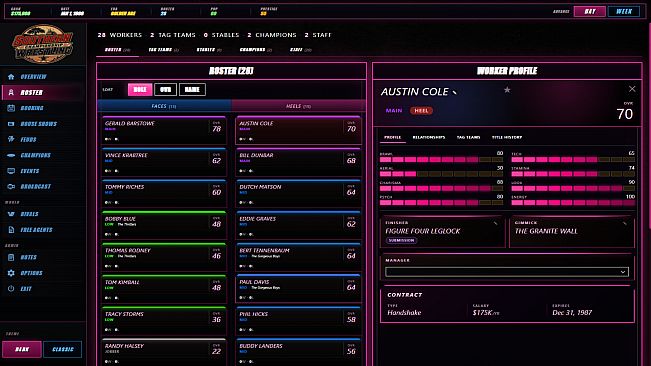Image resolution: width=651 pixels, height=366 pixels.
Task: Open the Overview home icon
Action: (x=11, y=77)
